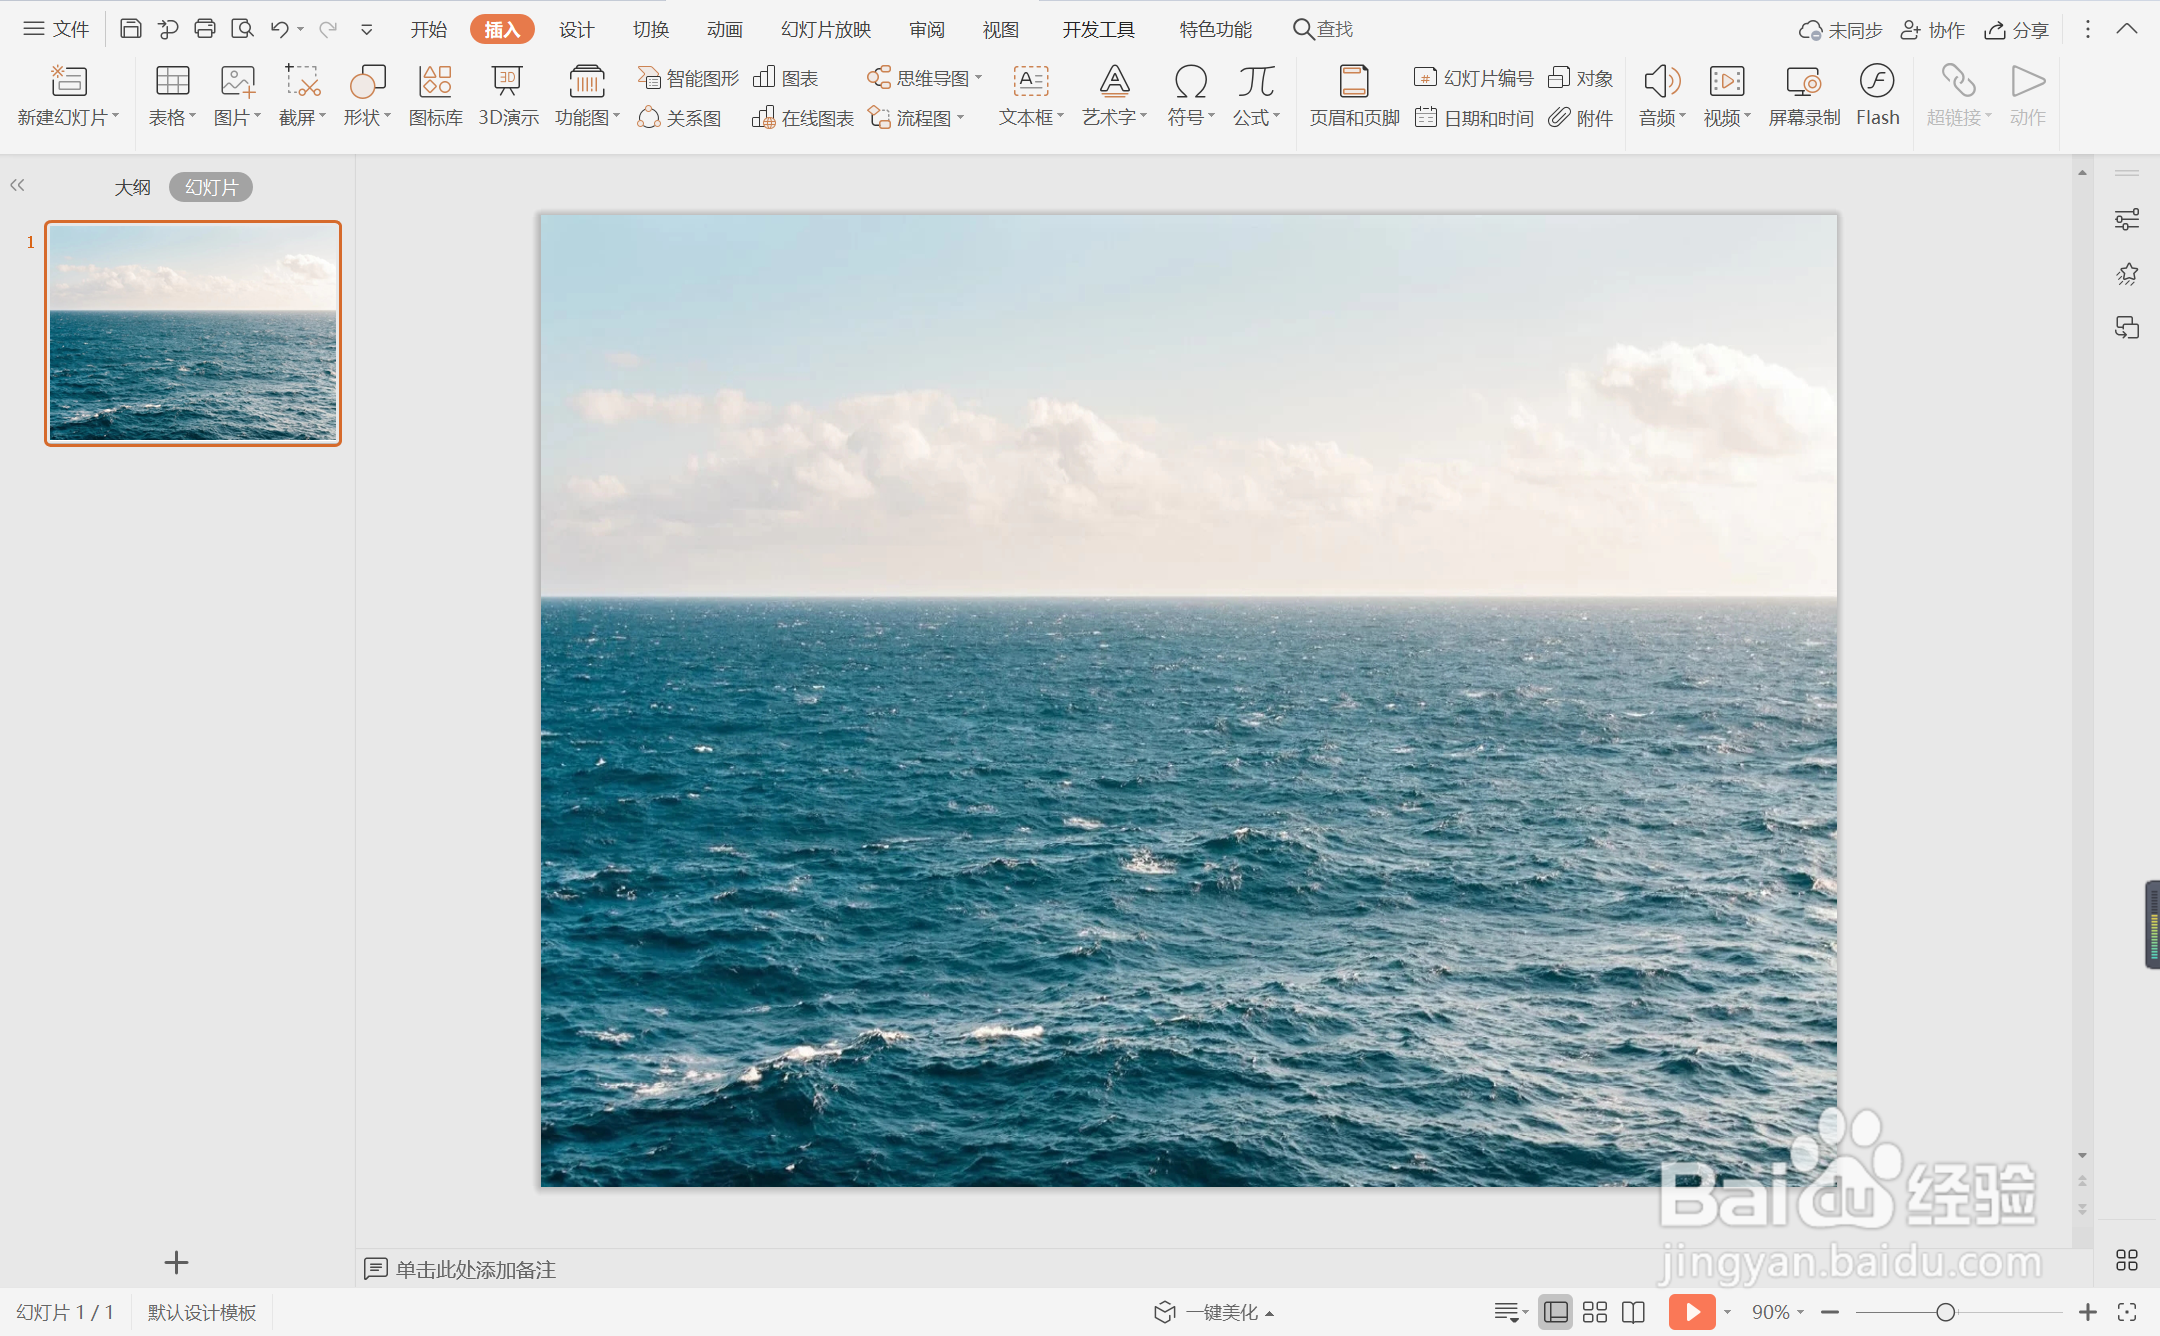Insert a 关系图 relationship diagram
The image size is (2160, 1336).
[680, 118]
